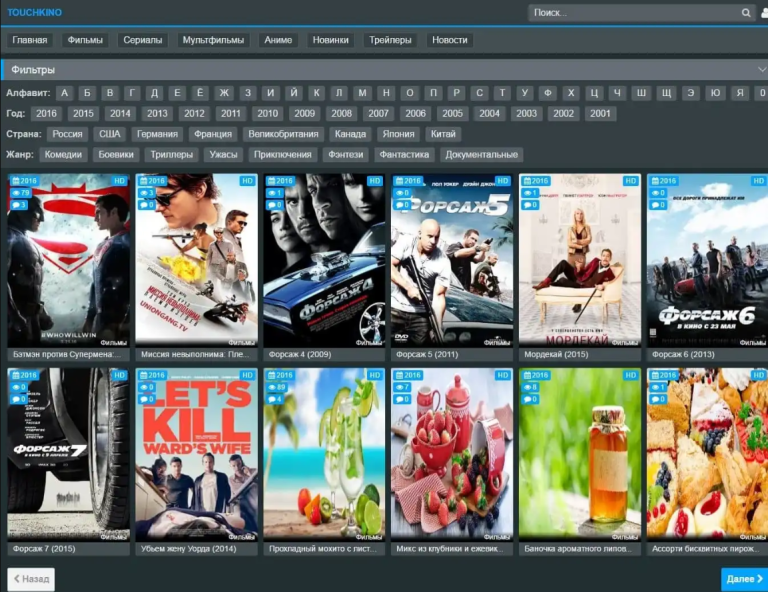Open the Мордекай poster
This screenshot has width=768, height=592.
580,260
